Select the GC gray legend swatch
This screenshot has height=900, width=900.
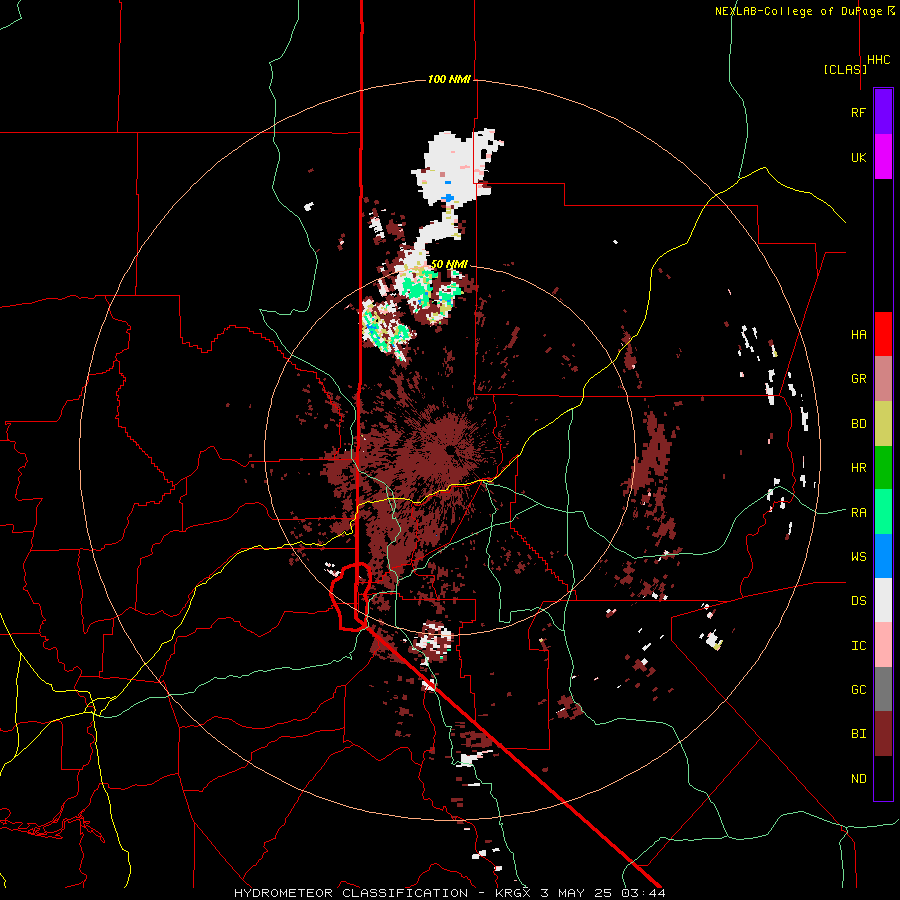(883, 689)
